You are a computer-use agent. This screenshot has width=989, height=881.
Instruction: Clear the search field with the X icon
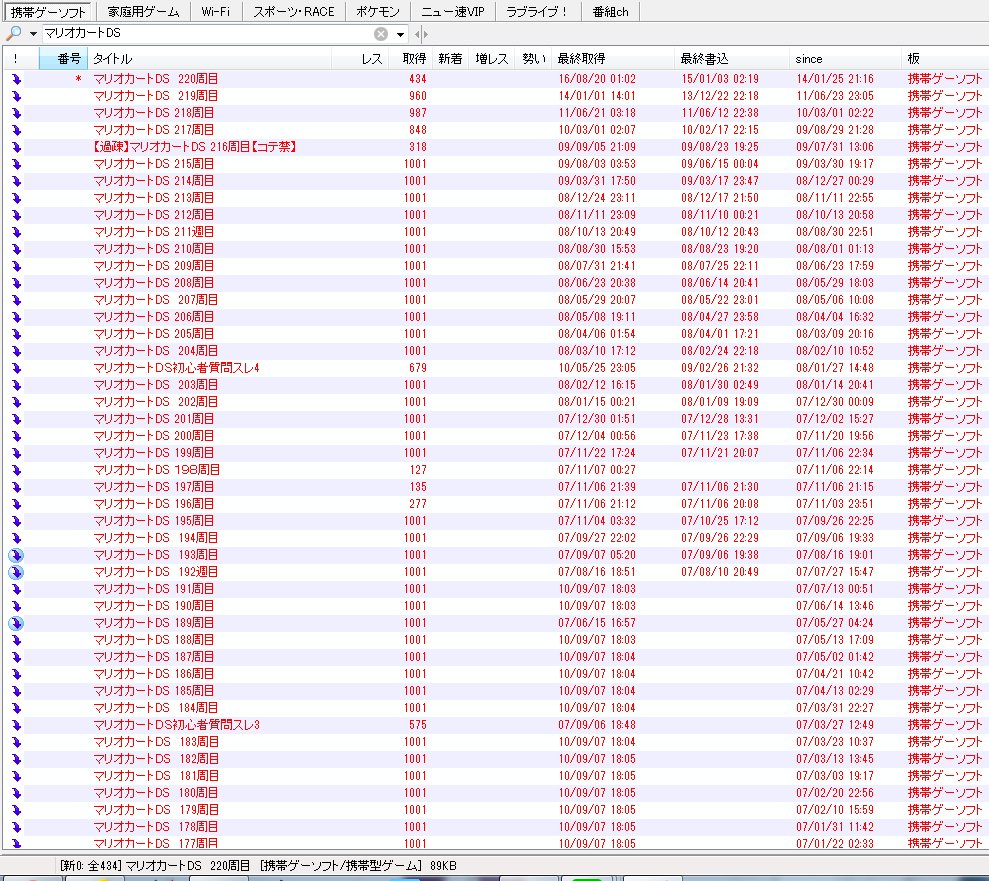point(381,34)
